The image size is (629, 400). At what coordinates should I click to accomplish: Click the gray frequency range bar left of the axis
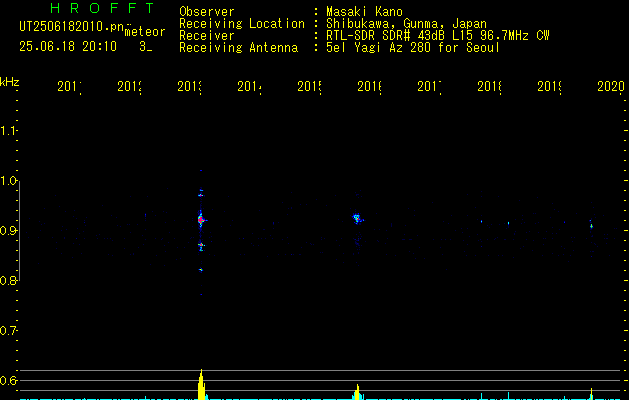click(x=19, y=231)
